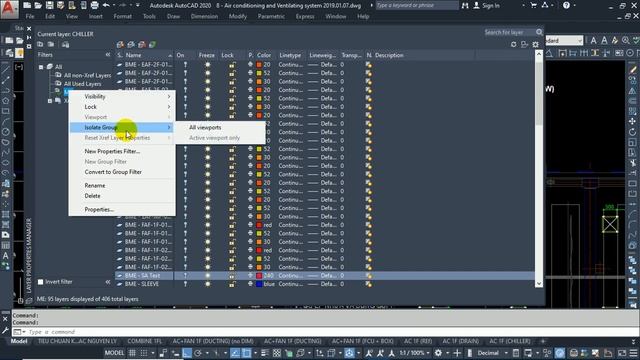Toggle grid display in status bar
640x360 pixels.
[x=132, y=353]
